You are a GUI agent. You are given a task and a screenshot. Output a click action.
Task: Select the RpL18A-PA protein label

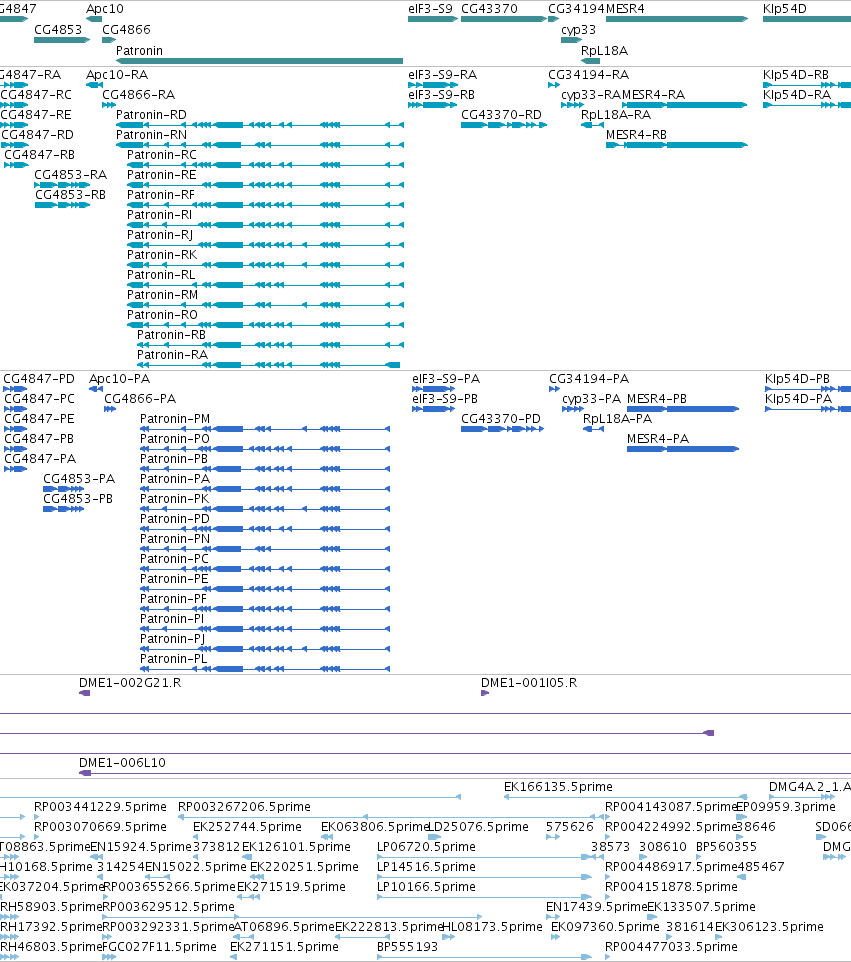point(617,419)
